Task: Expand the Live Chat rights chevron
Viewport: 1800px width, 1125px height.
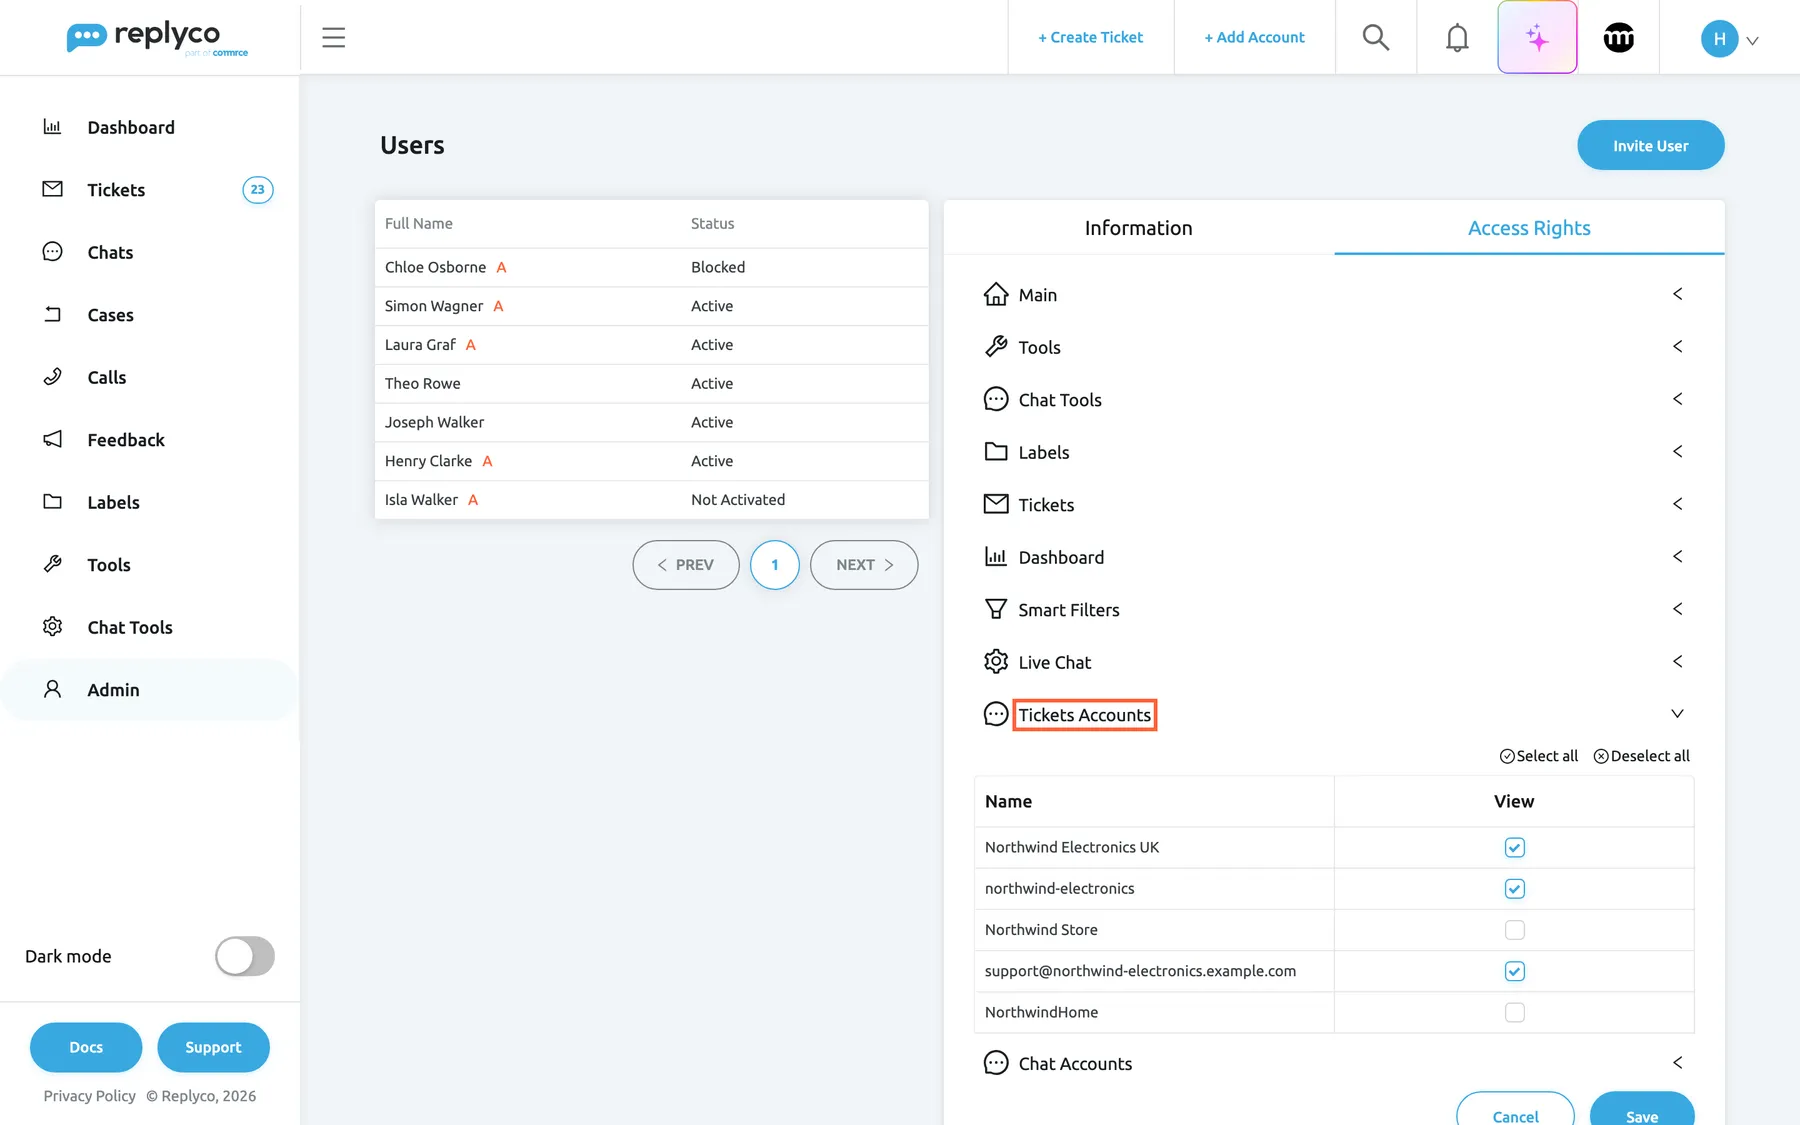Action: click(1677, 661)
